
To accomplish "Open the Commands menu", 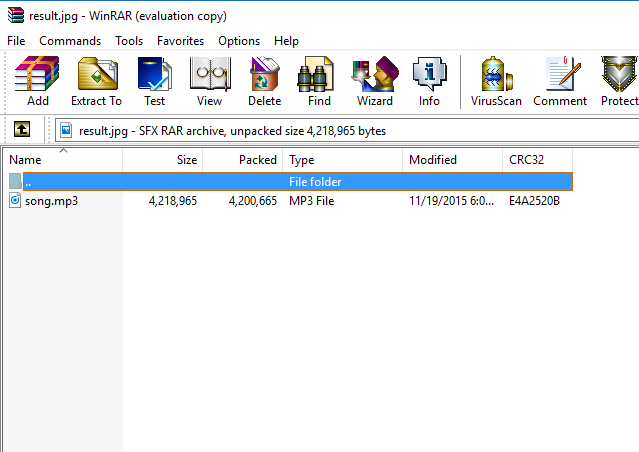I will click(x=70, y=41).
